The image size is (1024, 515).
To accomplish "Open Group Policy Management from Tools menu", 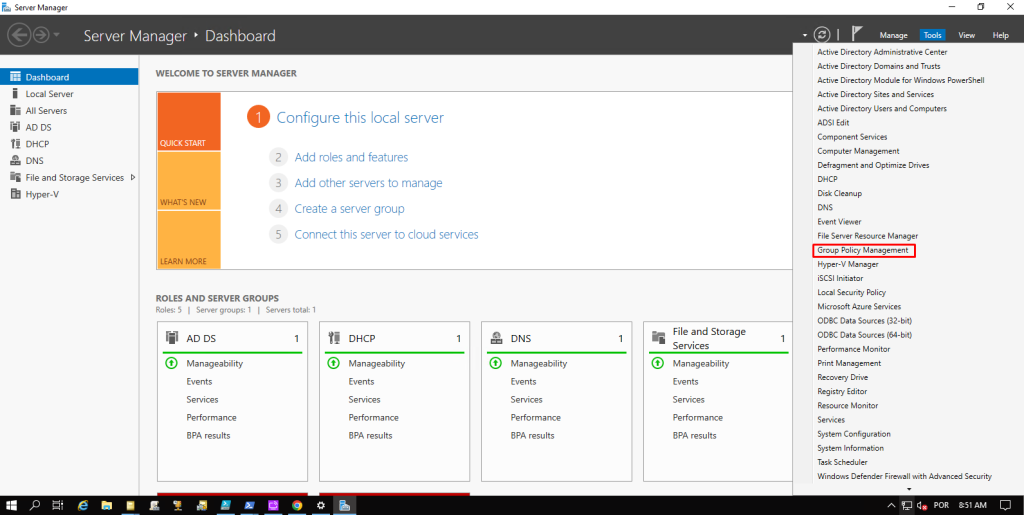I will pos(863,250).
